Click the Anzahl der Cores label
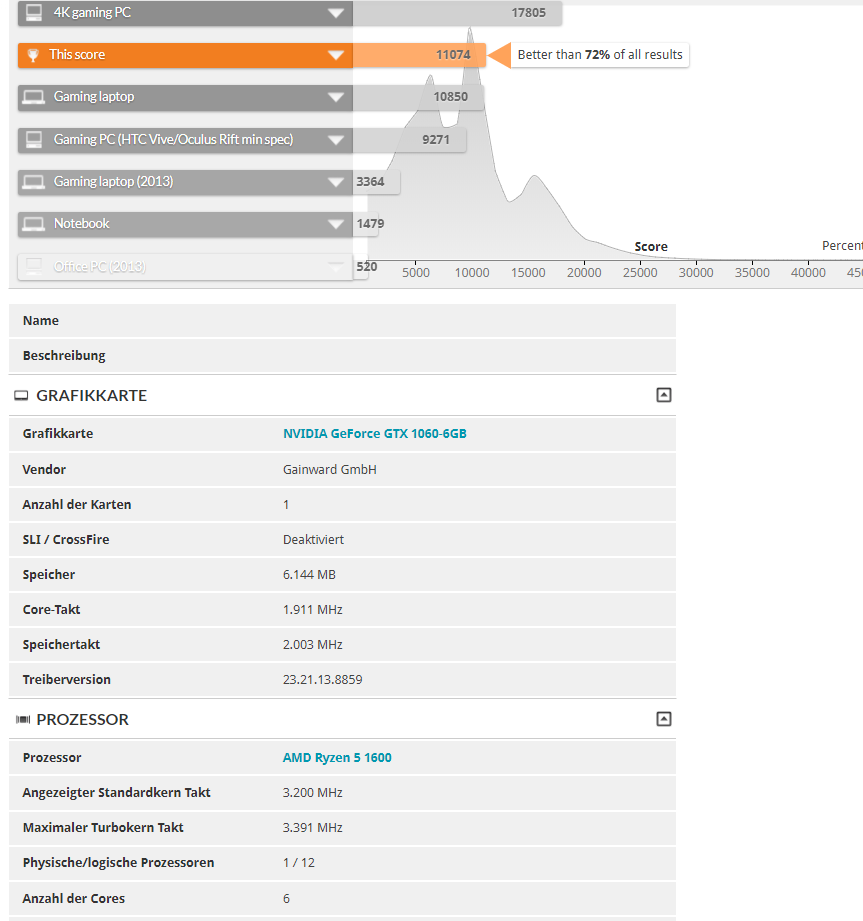The image size is (863, 921). pos(73,899)
